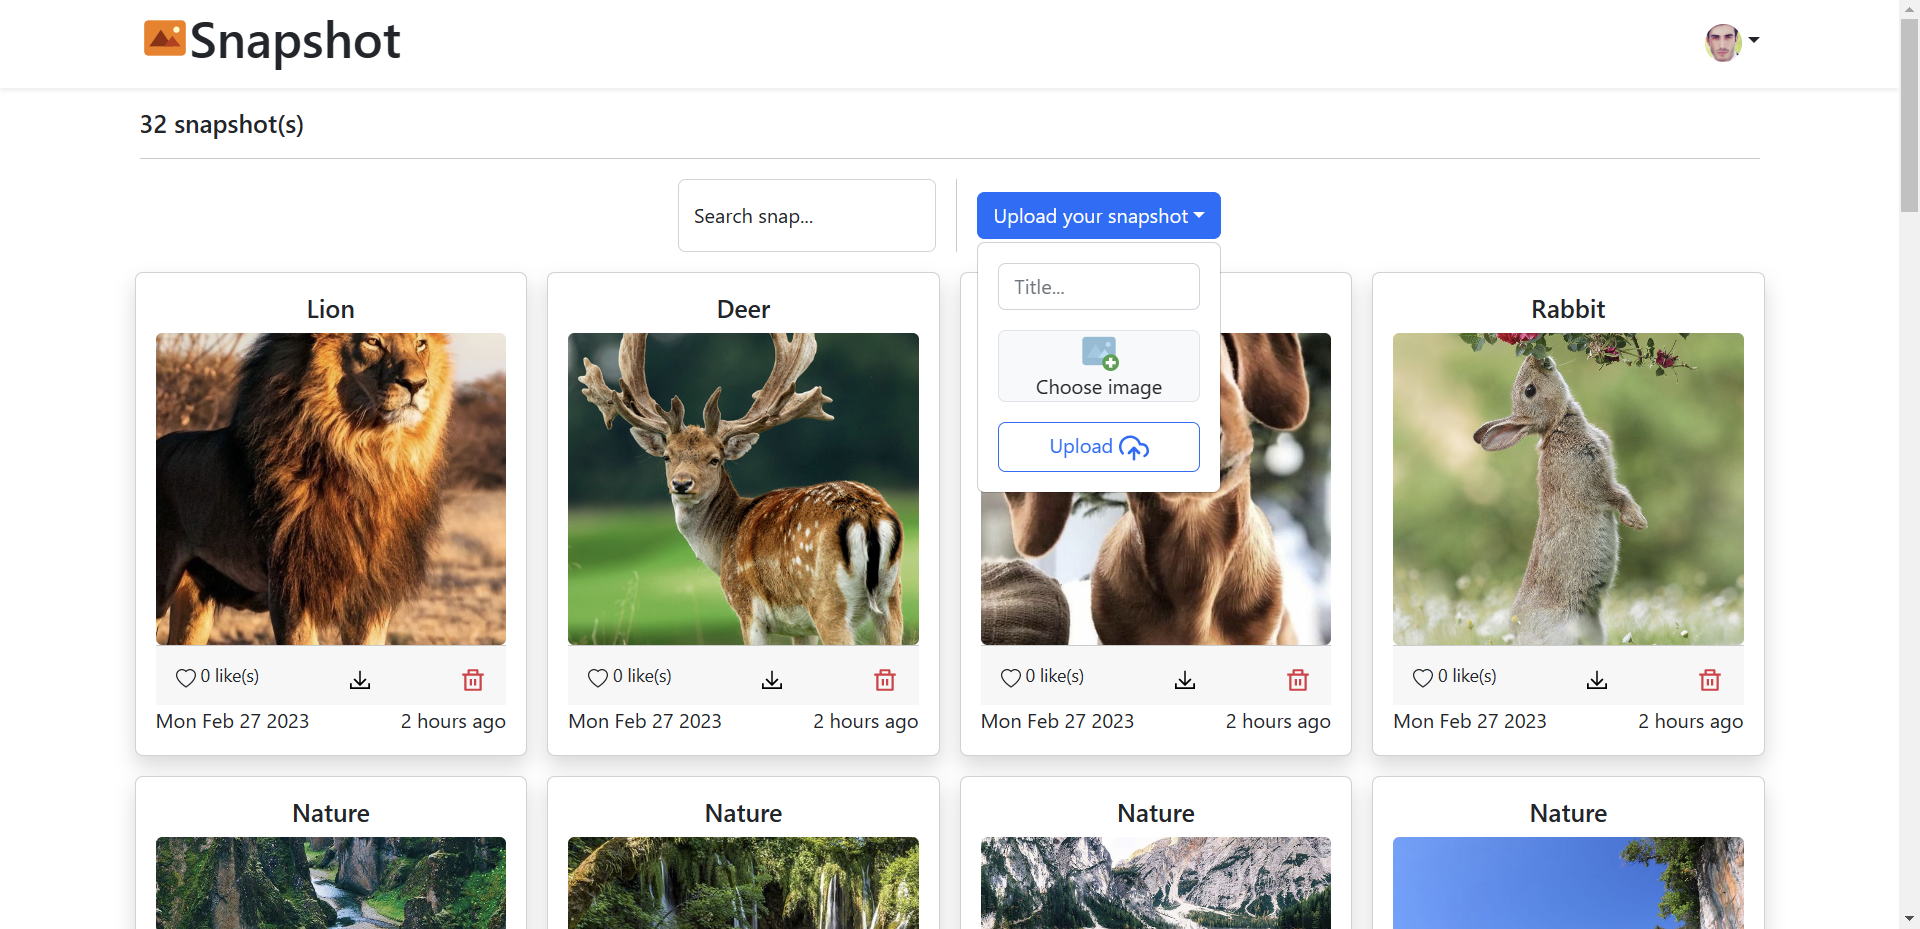This screenshot has width=1920, height=929.
Task: Download the snapshot behind the upload popup
Action: coord(1184,680)
